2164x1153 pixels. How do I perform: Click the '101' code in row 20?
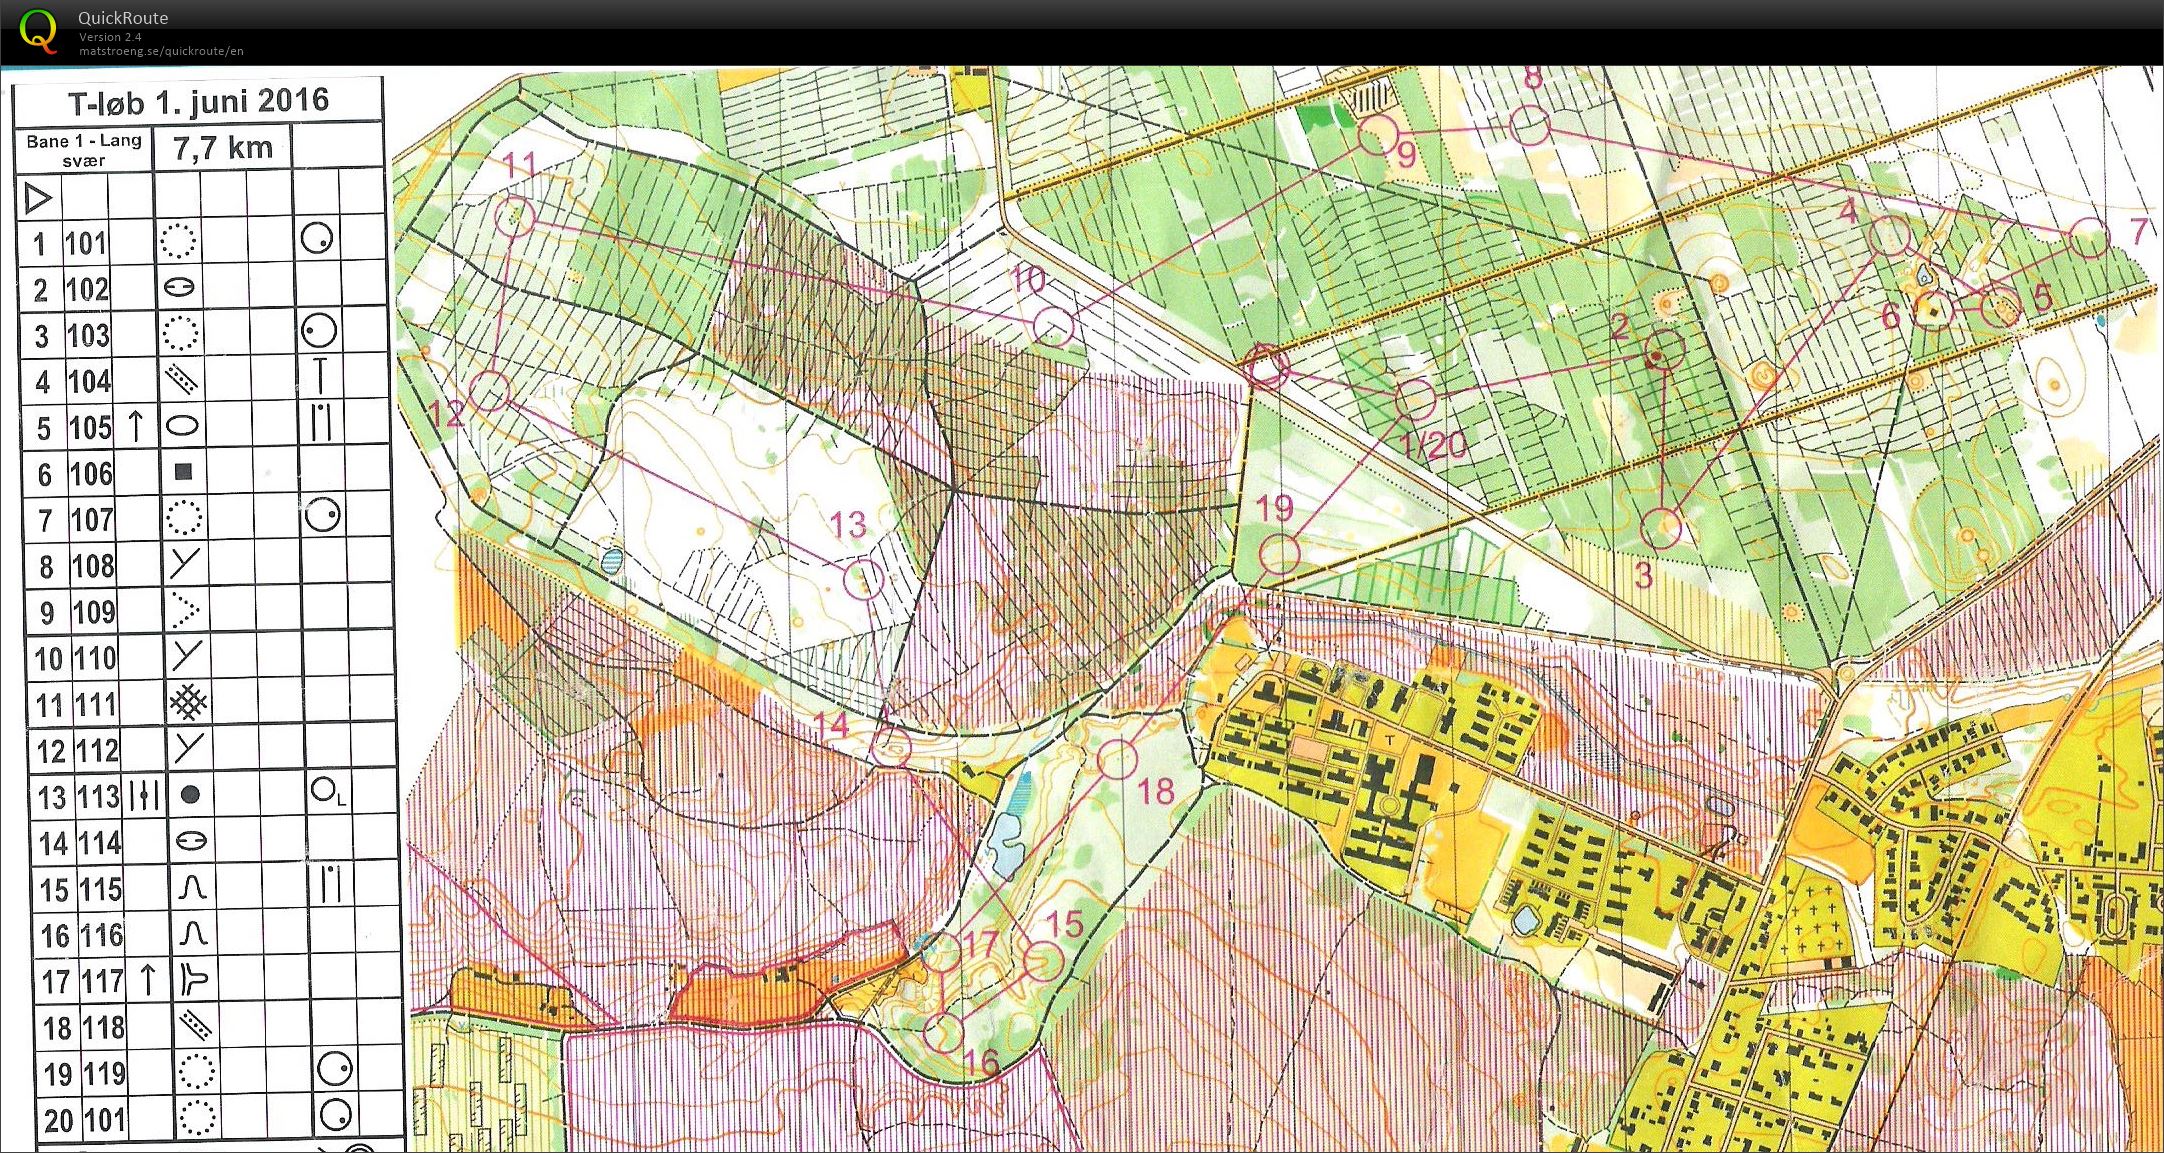click(104, 1119)
